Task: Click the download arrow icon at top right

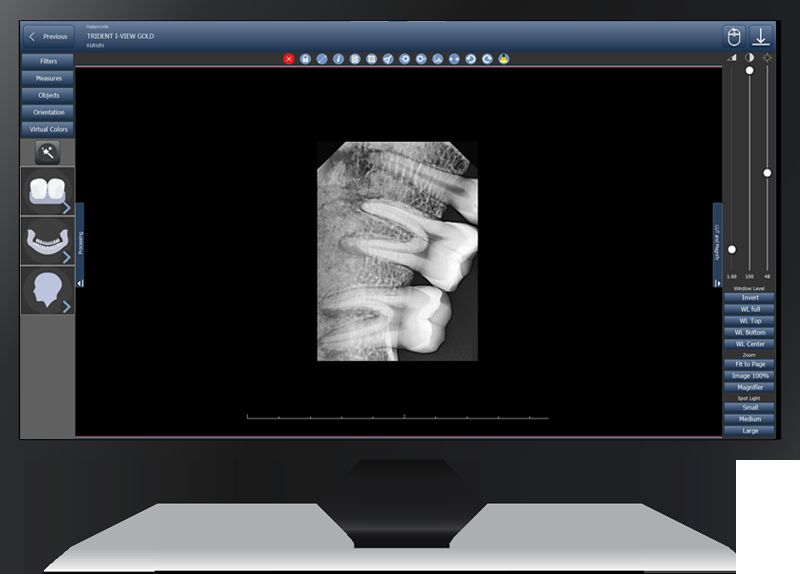Action: [761, 37]
